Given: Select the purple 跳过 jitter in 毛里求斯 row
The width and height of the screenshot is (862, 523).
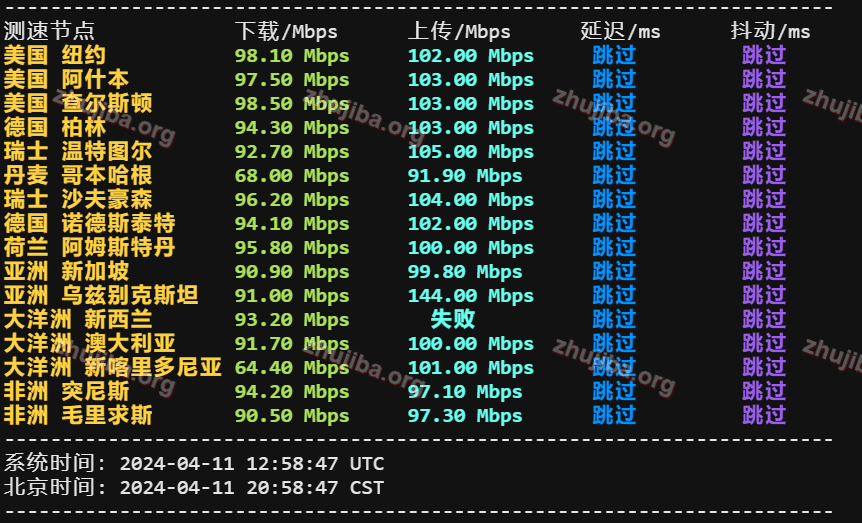Looking at the screenshot, I should (x=764, y=416).
